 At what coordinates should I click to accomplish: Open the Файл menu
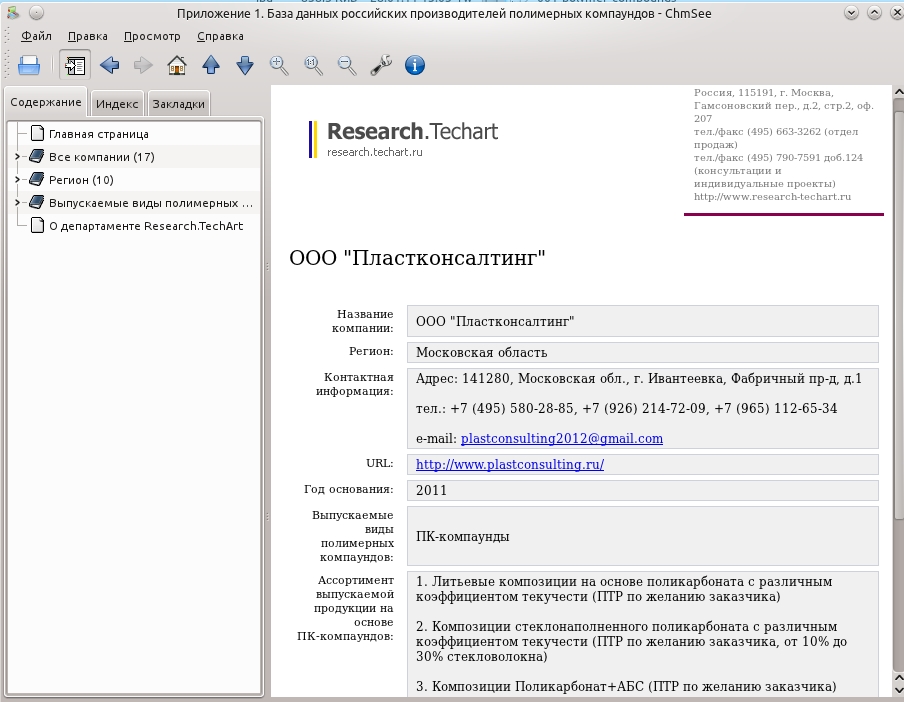click(36, 36)
